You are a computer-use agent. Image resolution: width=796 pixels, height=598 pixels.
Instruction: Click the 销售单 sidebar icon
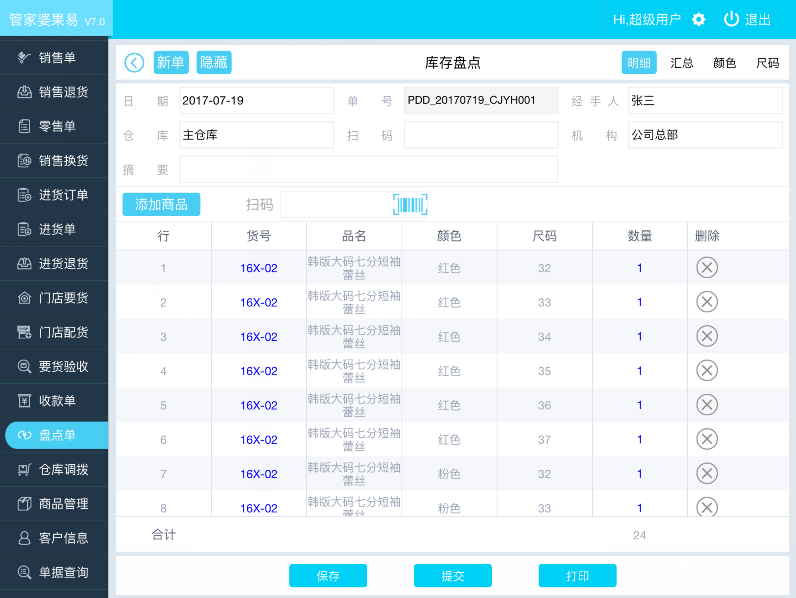[x=24, y=57]
